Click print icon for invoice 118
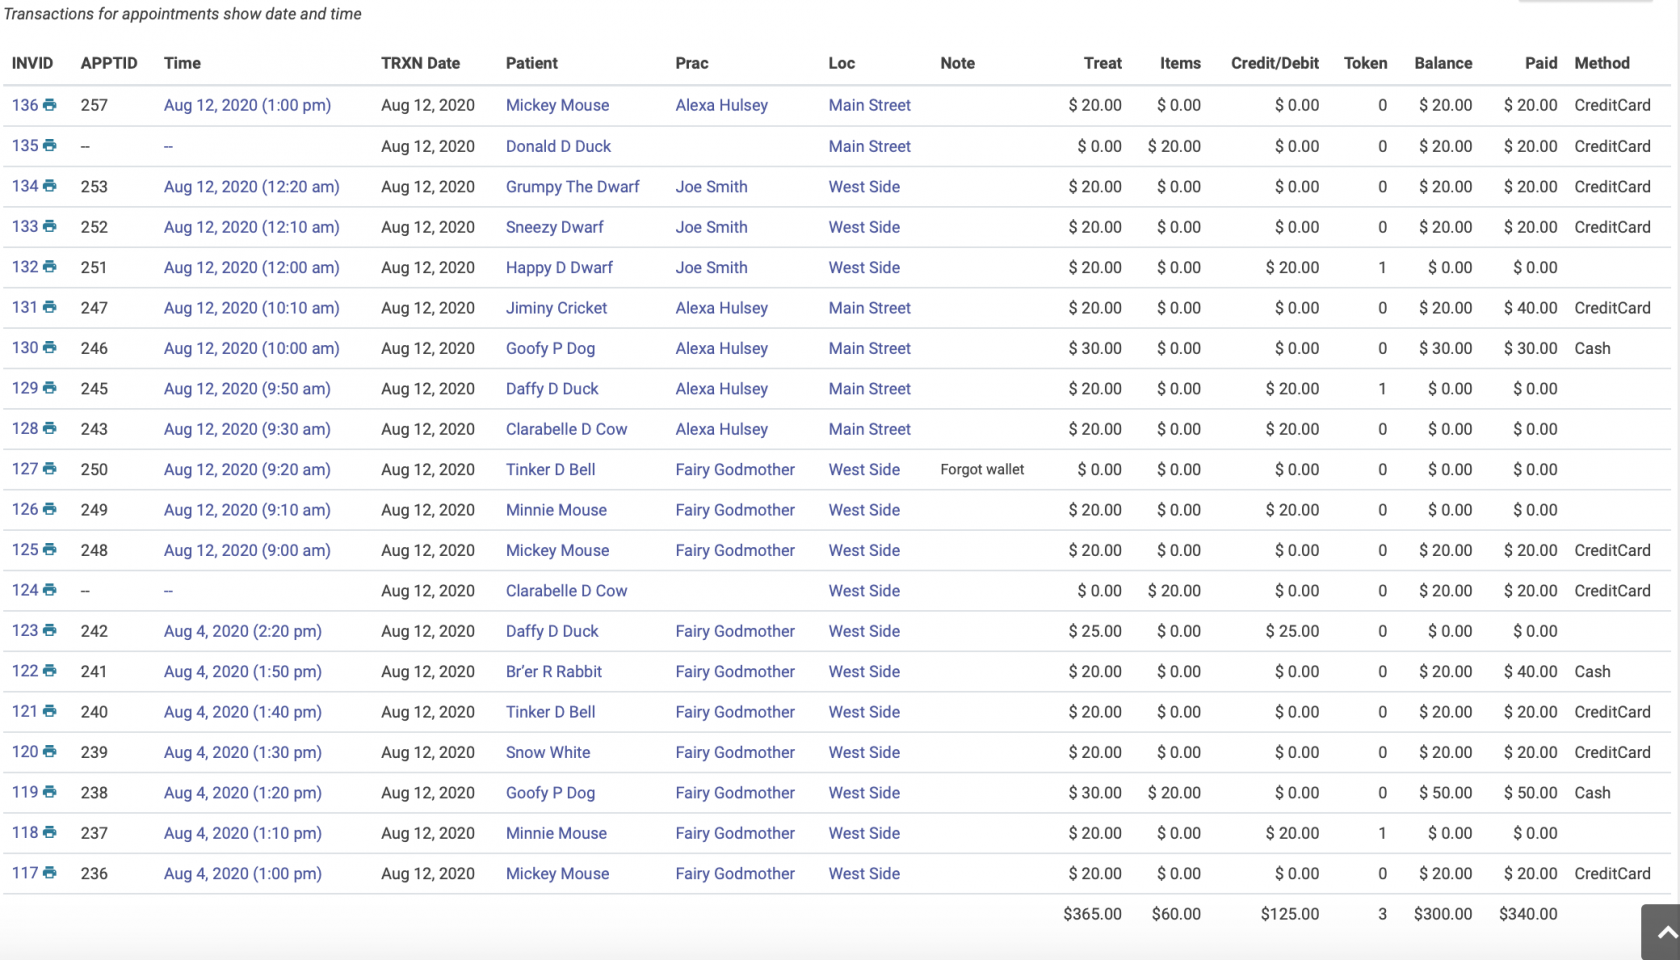Viewport: 1680px width, 960px height. click(50, 832)
